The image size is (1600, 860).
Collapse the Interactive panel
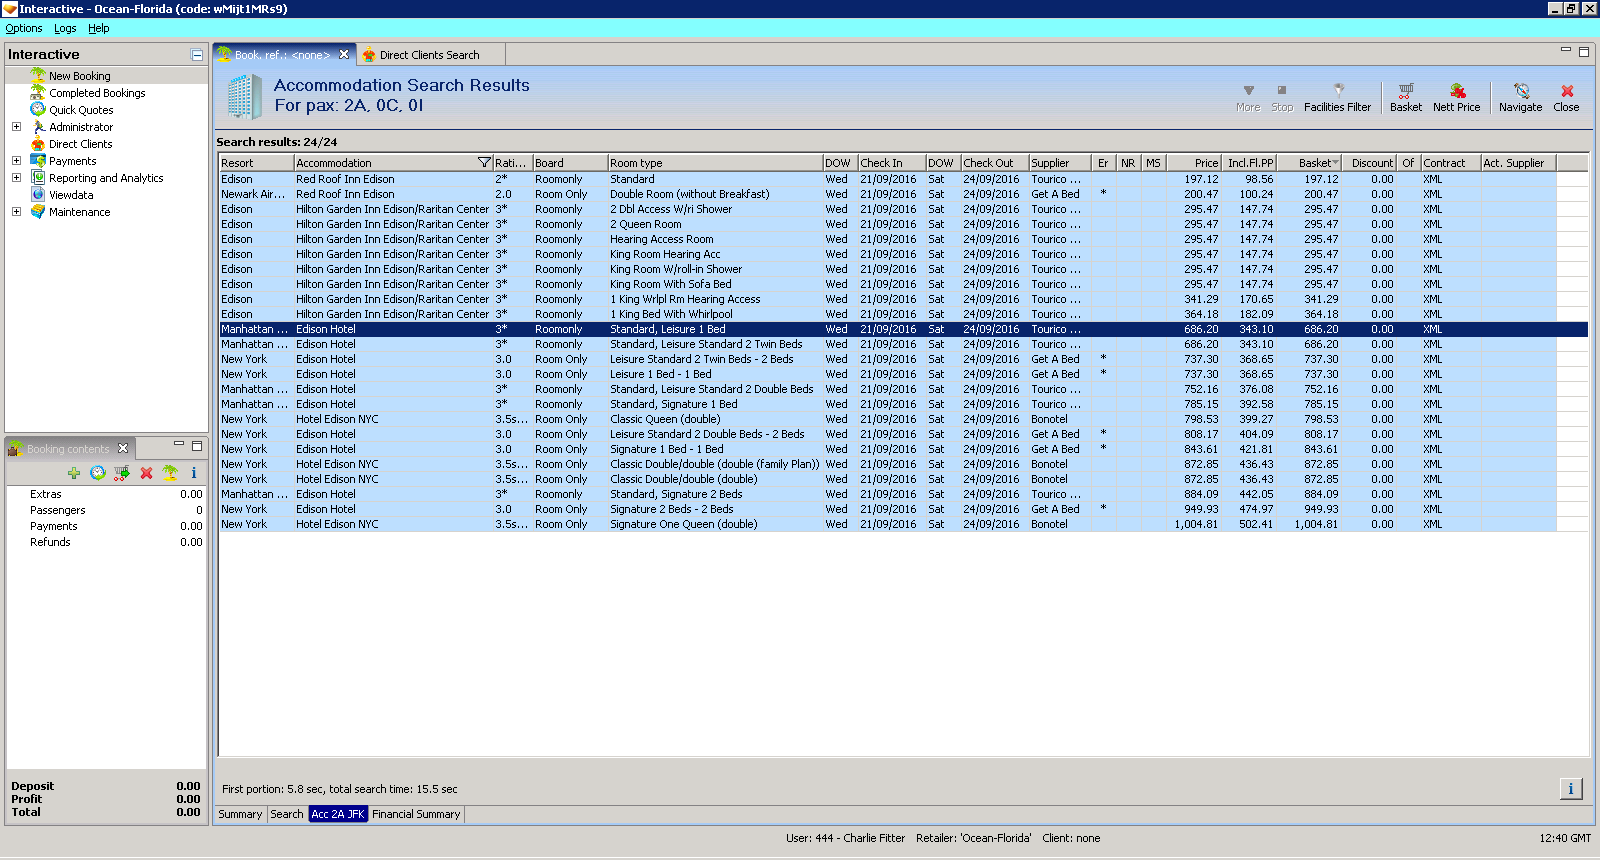(x=197, y=55)
